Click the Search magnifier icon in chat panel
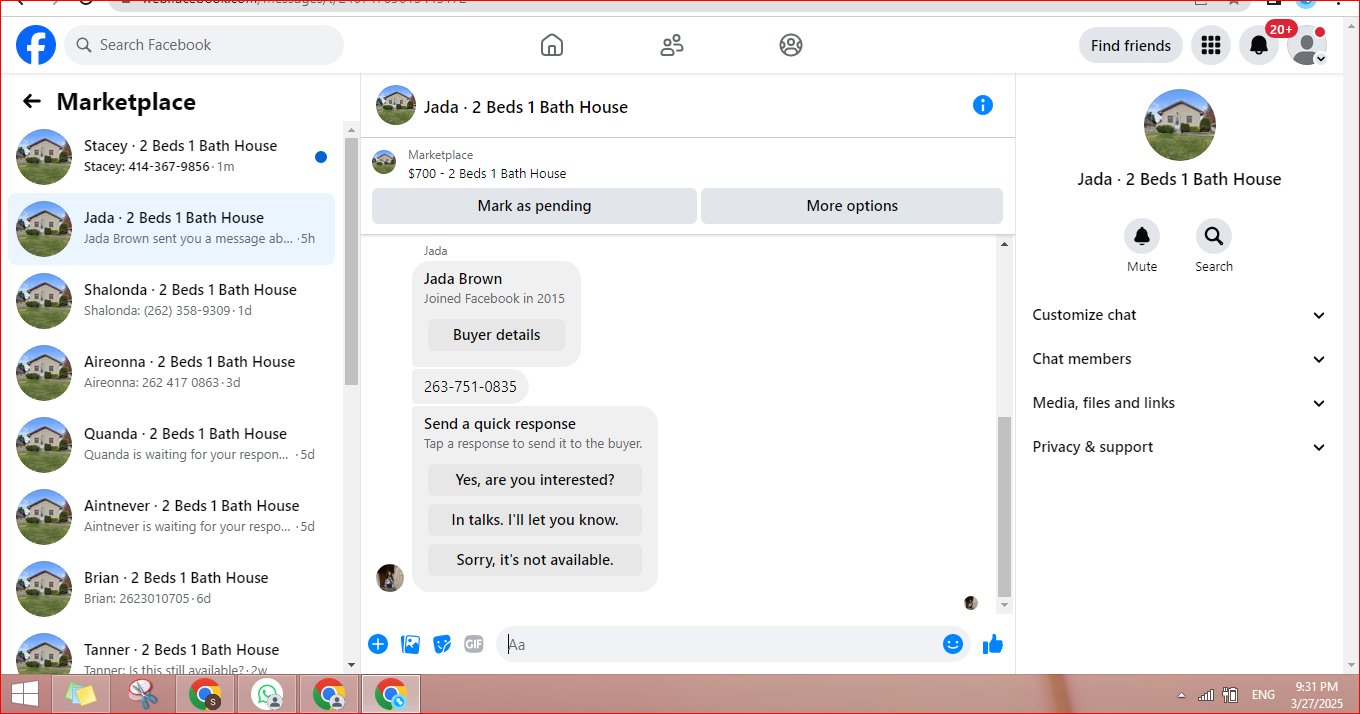This screenshot has height=714, width=1360. (1214, 236)
